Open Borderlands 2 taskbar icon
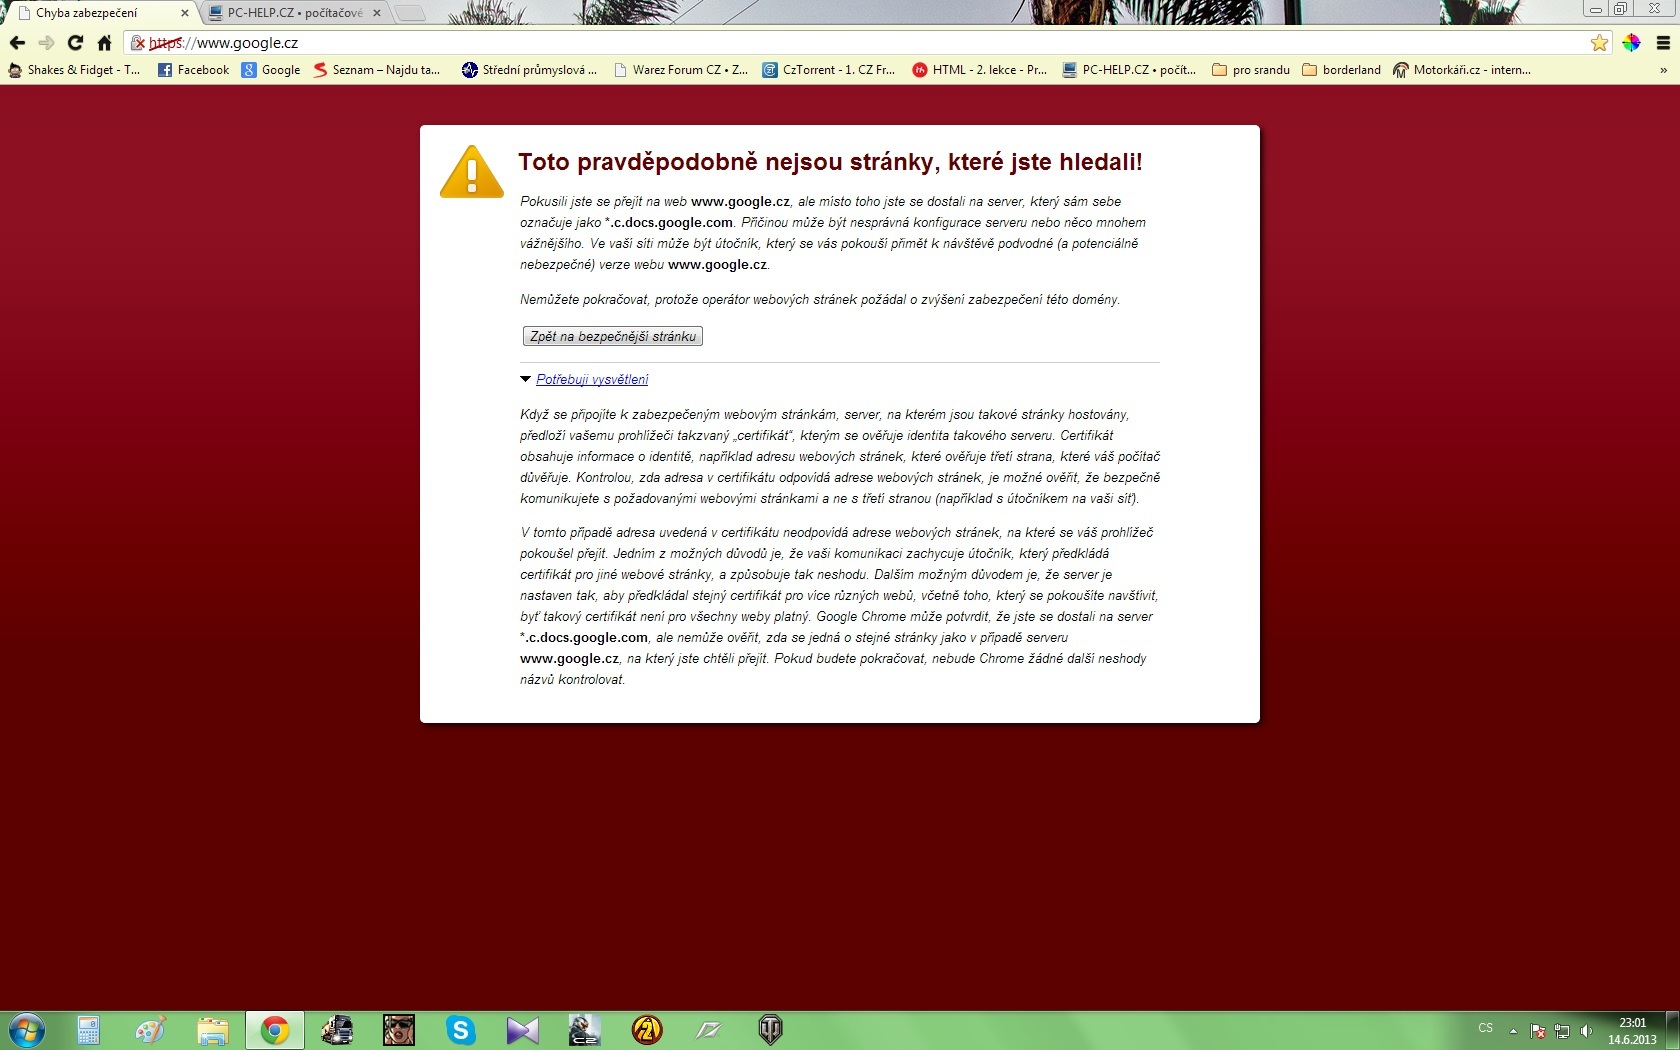1680x1050 pixels. click(646, 1030)
